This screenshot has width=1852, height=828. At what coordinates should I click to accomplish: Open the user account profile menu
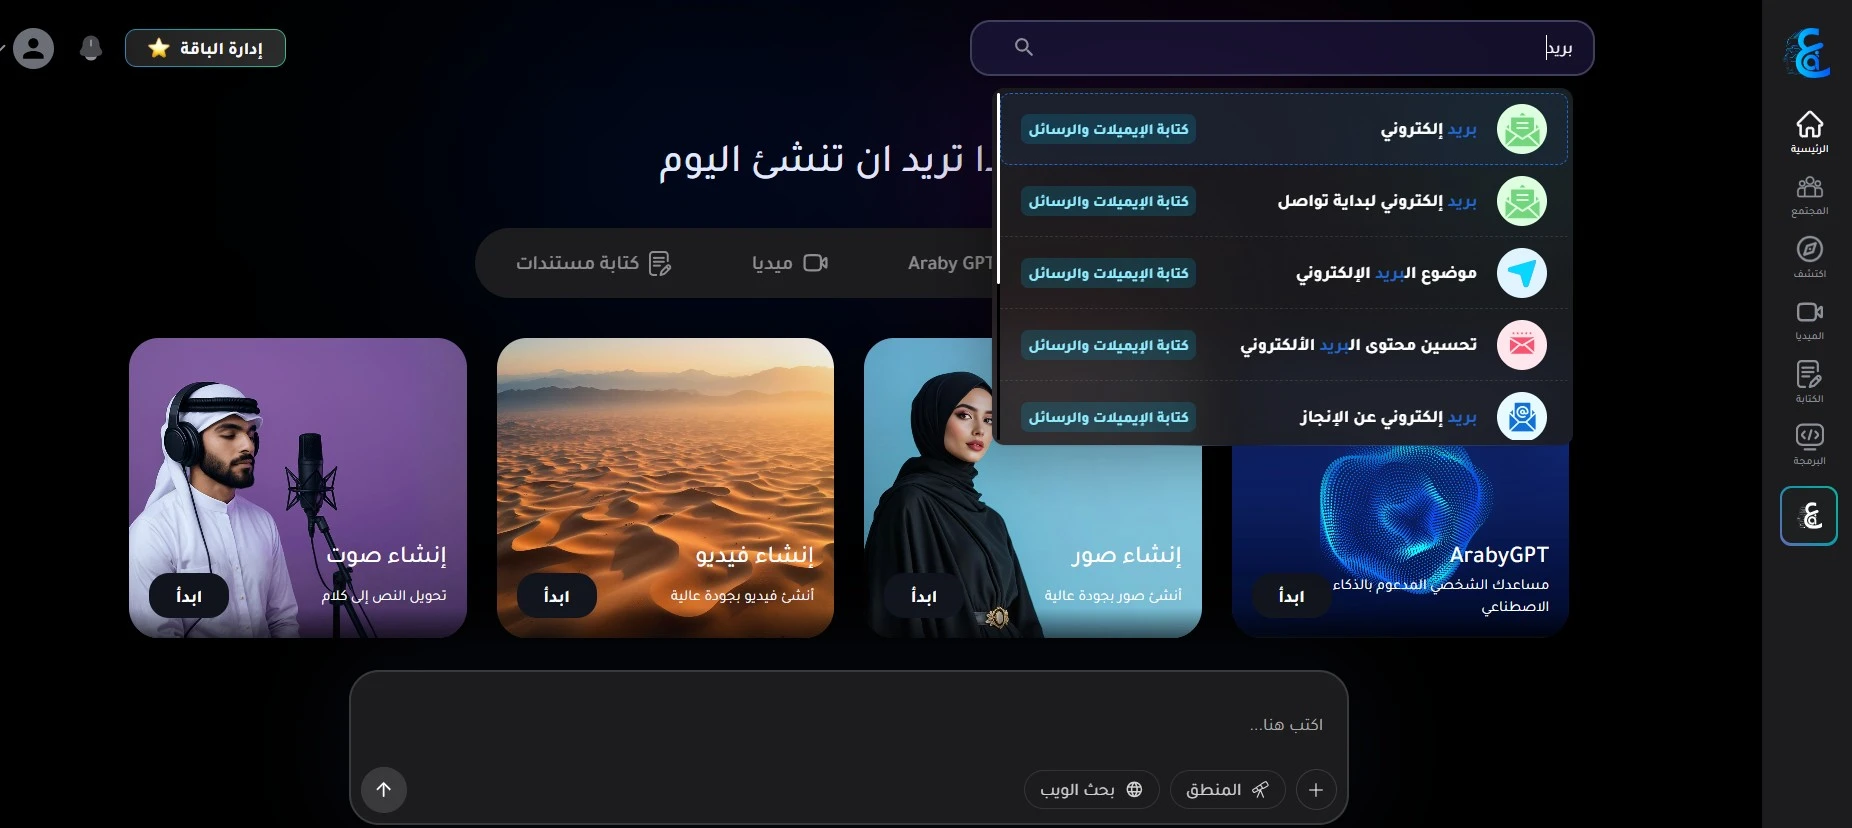point(33,48)
